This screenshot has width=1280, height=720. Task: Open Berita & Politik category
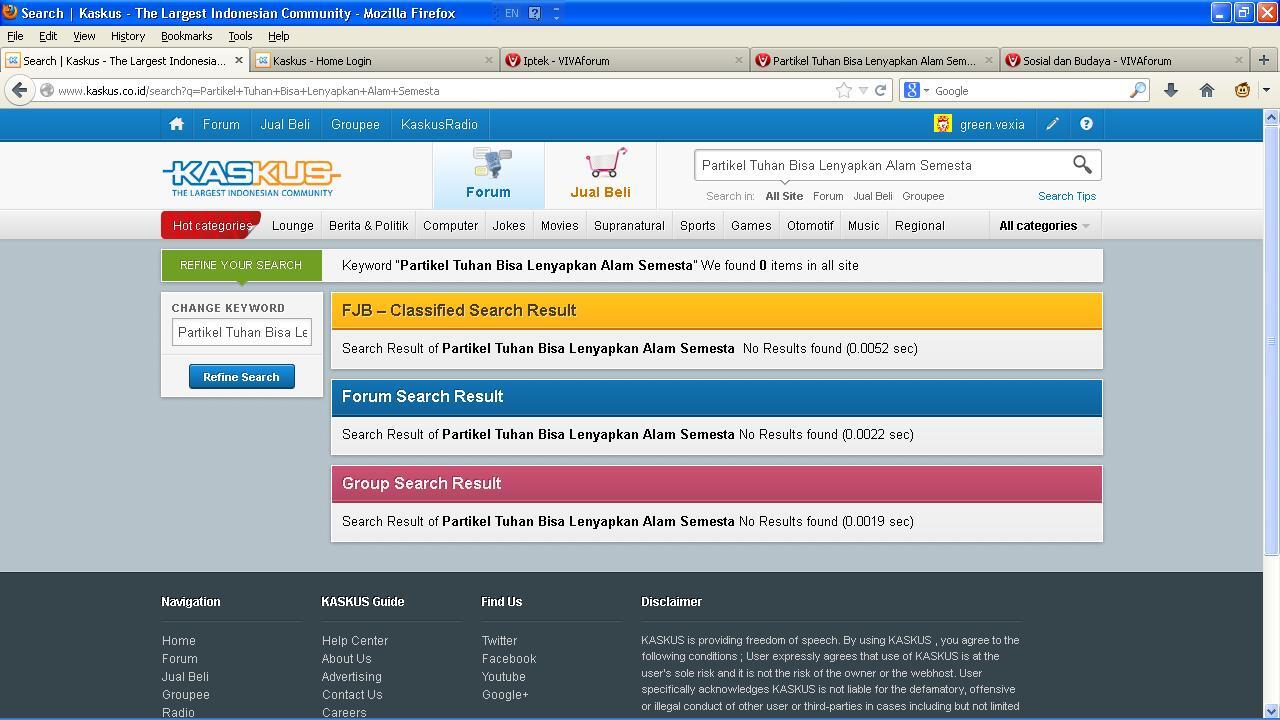(x=368, y=225)
